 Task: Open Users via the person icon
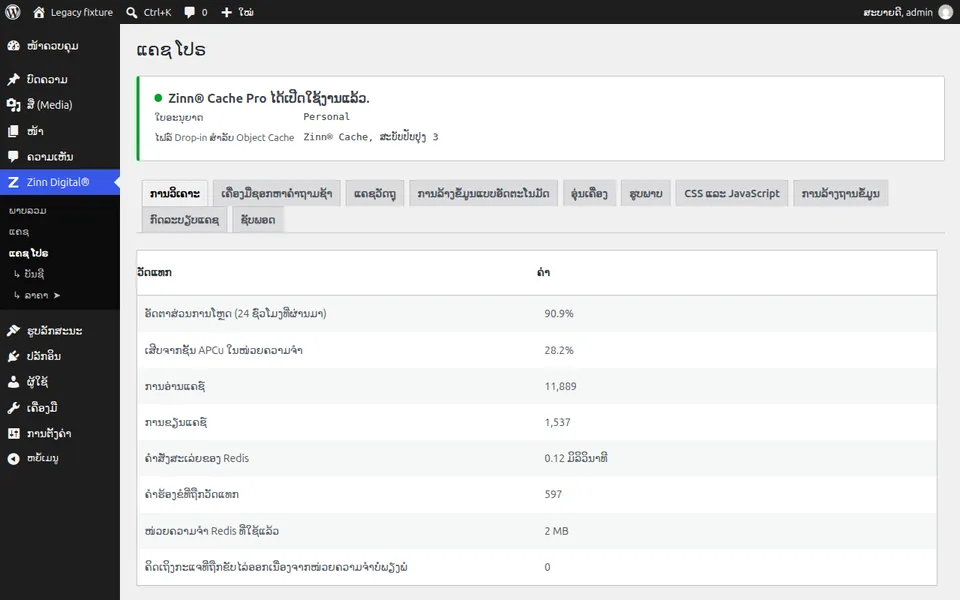pos(13,382)
